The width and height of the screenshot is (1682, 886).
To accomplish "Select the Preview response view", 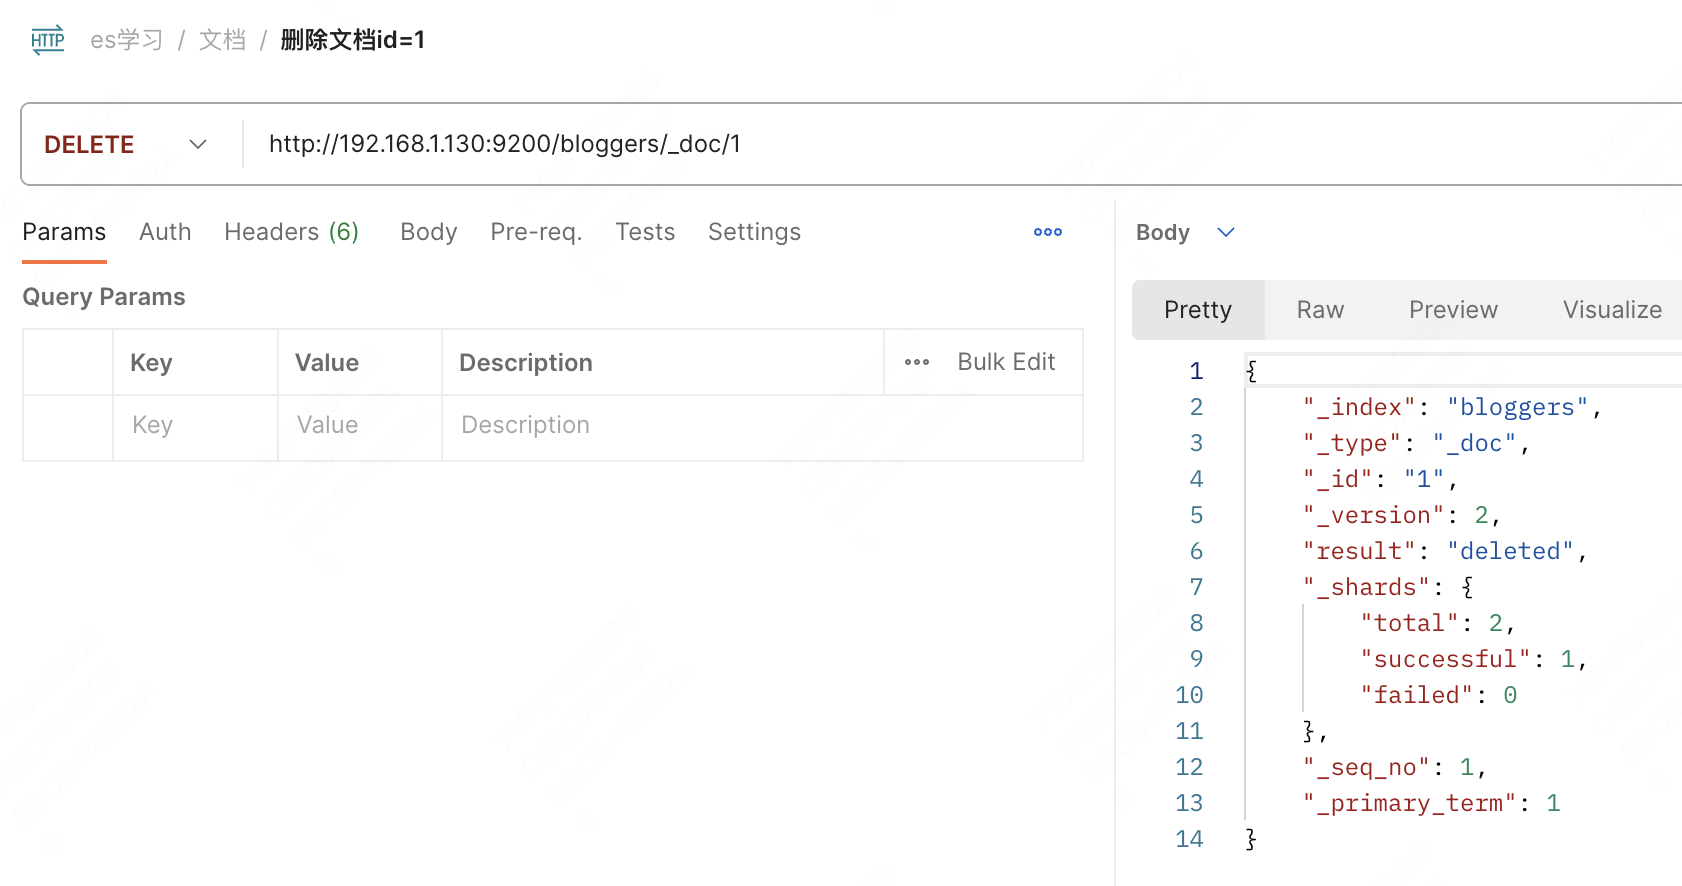I will tap(1453, 310).
